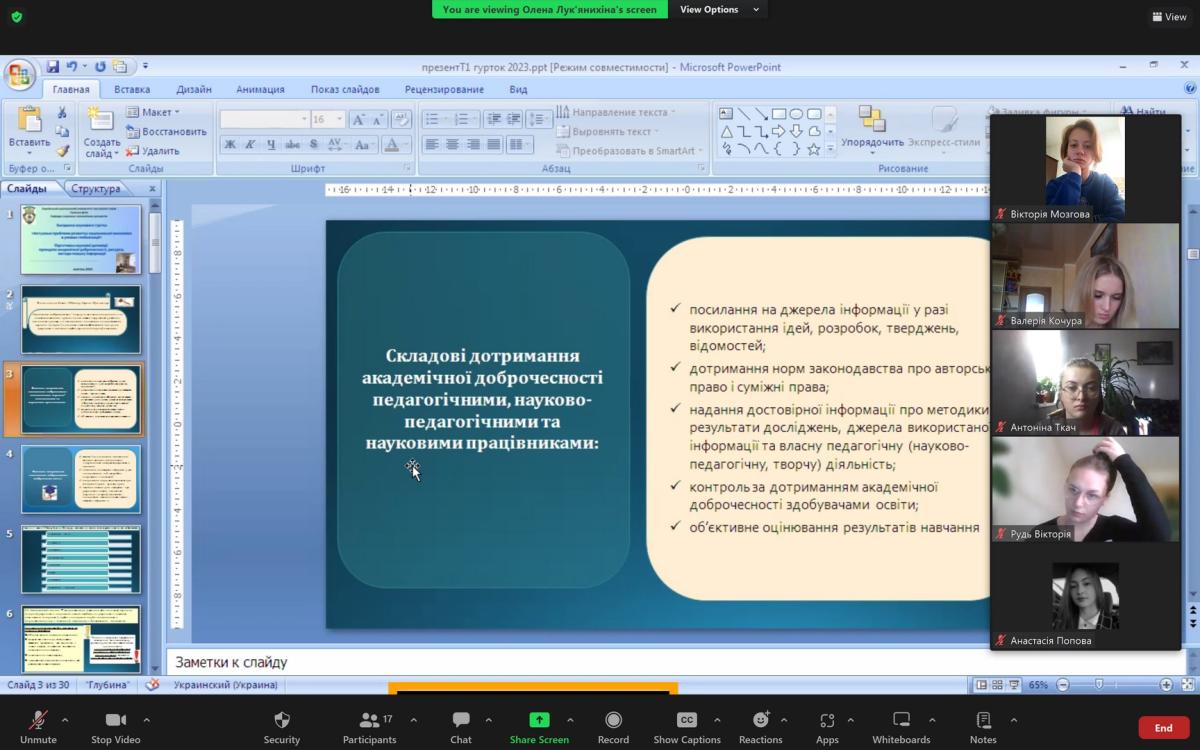The height and width of the screenshot is (750, 1200).
Task: Open the font size dropdown
Action: 340,120
